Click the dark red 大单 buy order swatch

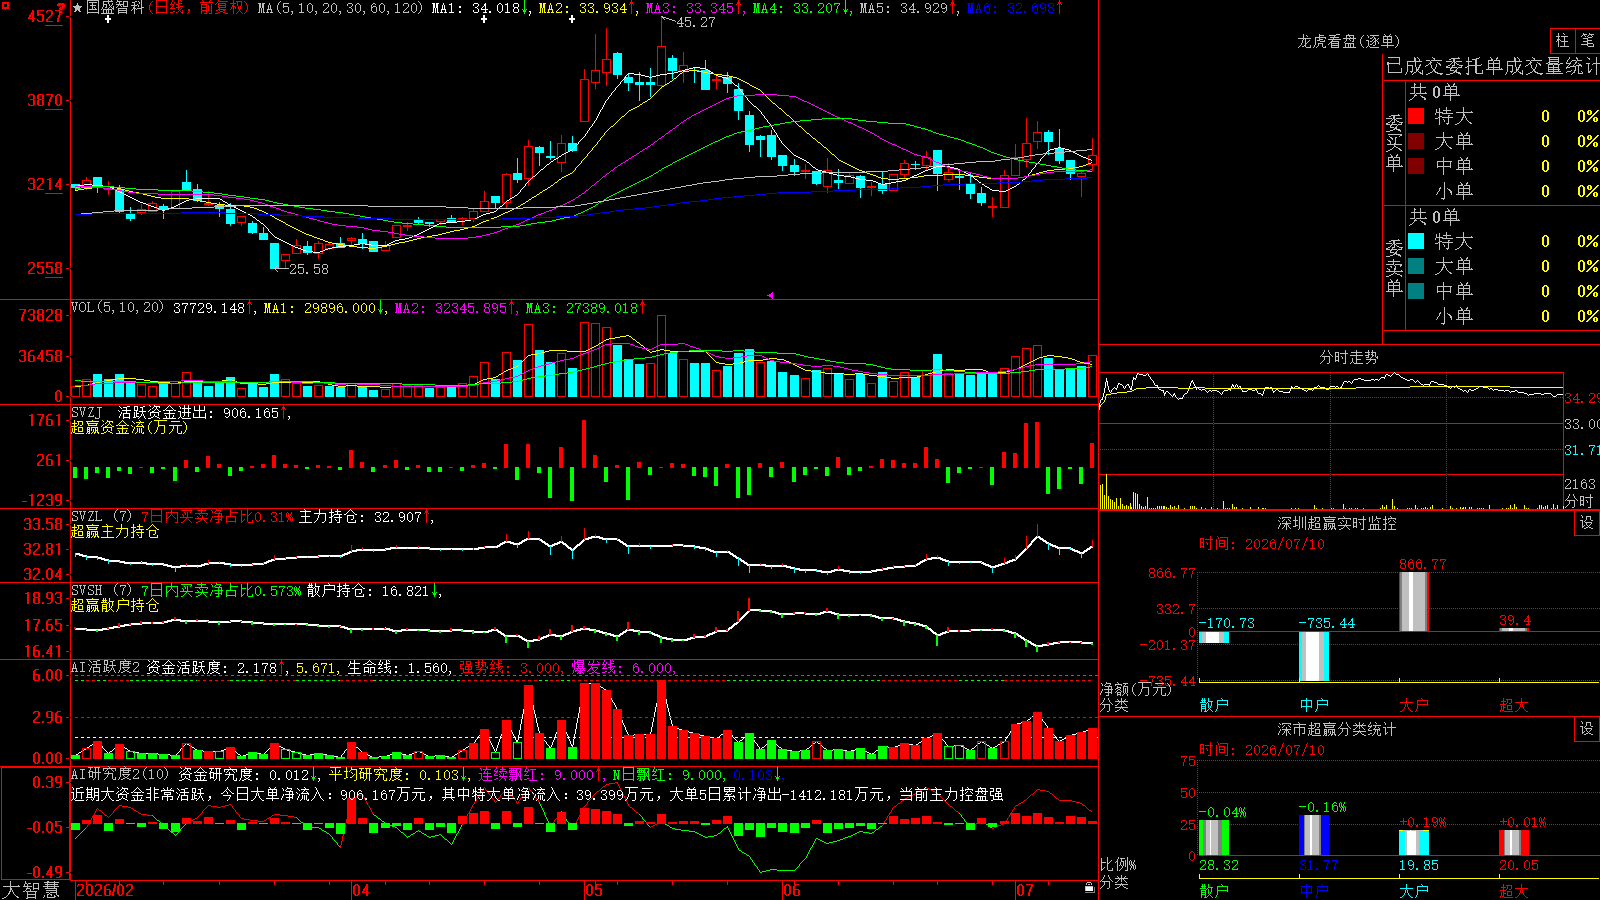tap(1416, 141)
